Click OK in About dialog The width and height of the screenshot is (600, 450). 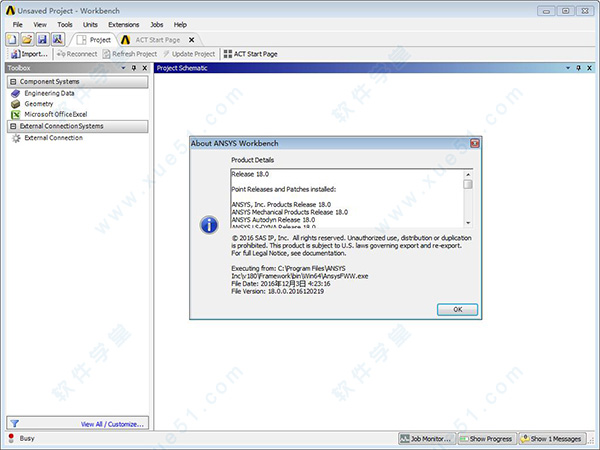point(457,310)
